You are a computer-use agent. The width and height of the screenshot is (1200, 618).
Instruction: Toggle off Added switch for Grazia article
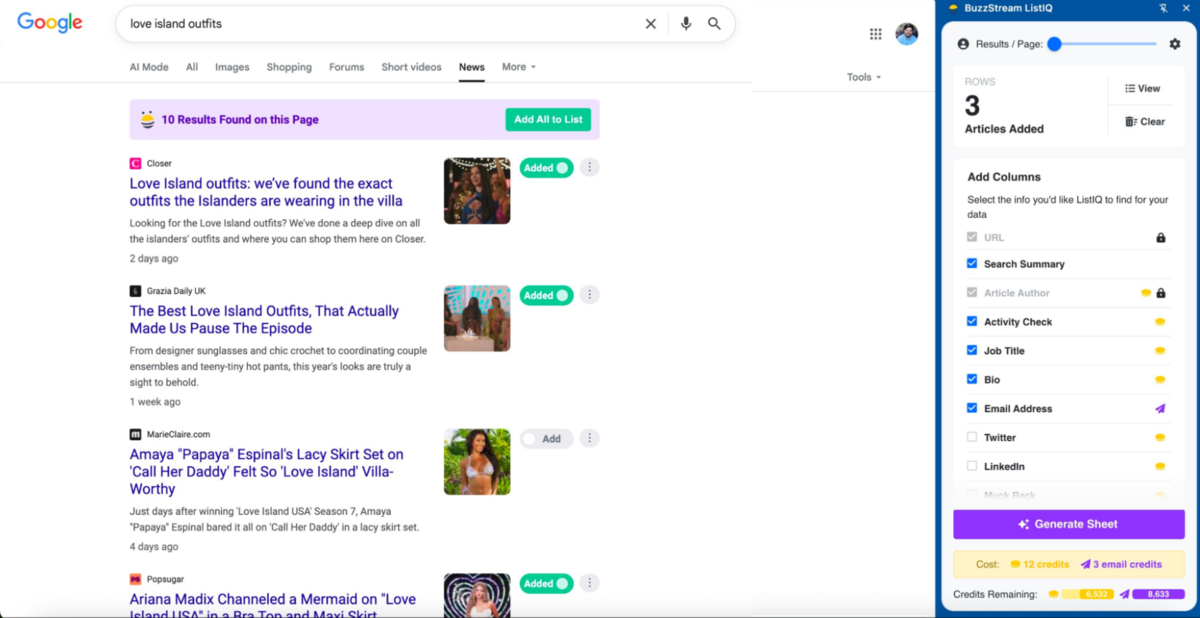point(546,296)
